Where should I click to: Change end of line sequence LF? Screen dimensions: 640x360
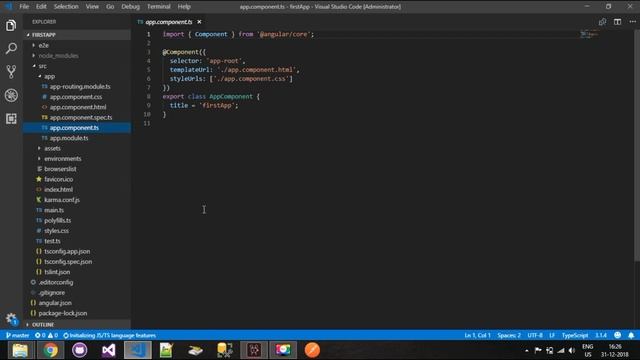(552, 335)
